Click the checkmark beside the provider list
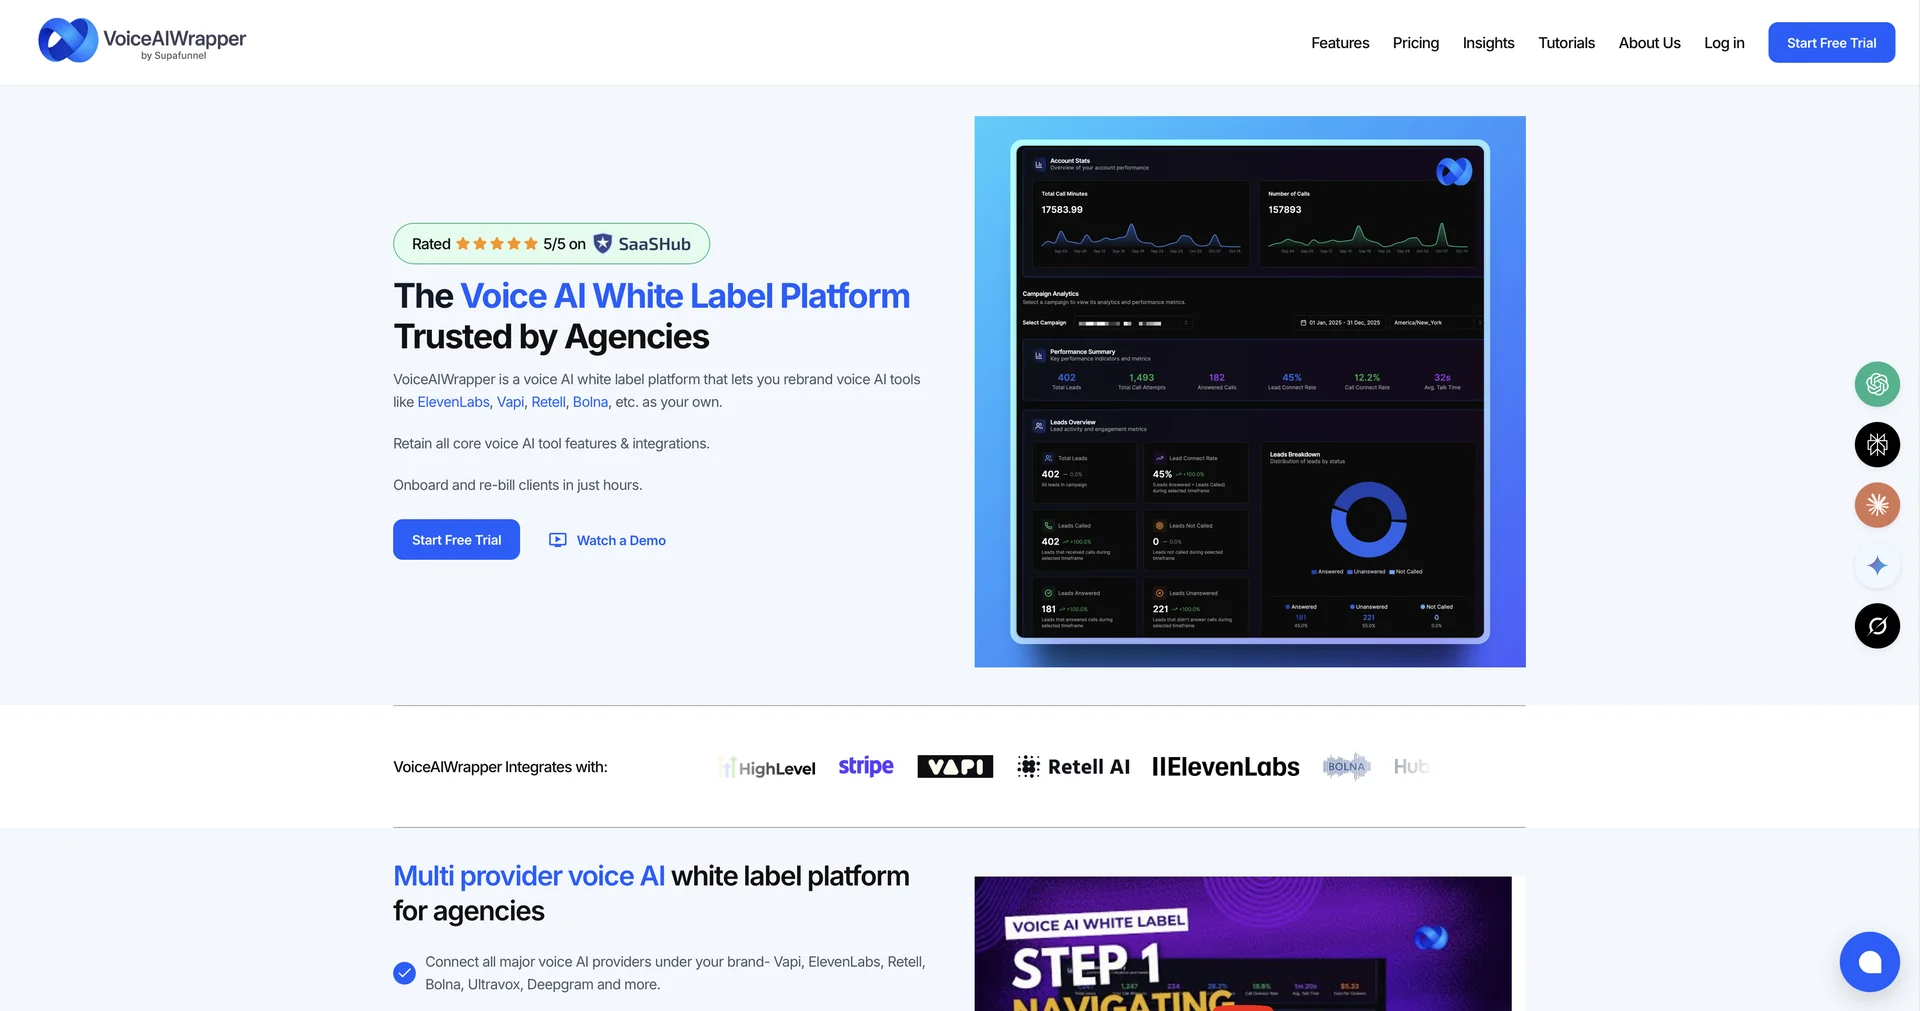Screen dimensions: 1920x1011 click(x=404, y=972)
